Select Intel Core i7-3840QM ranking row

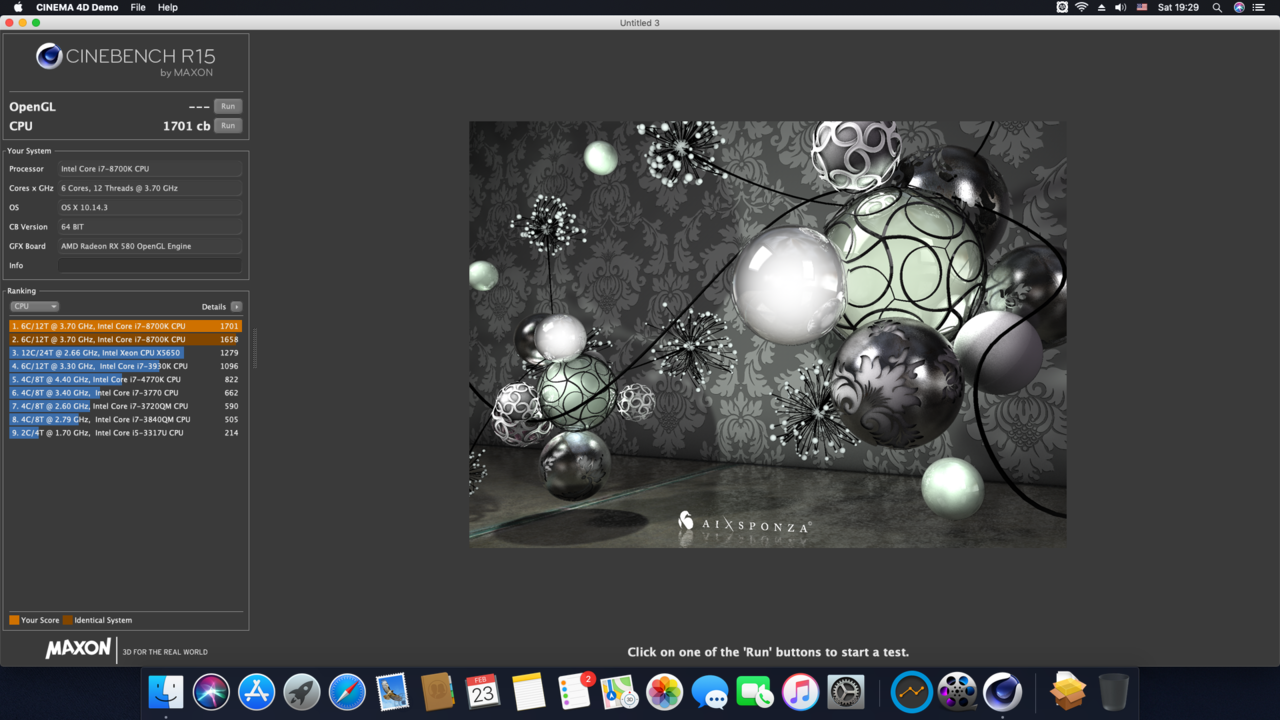click(126, 419)
